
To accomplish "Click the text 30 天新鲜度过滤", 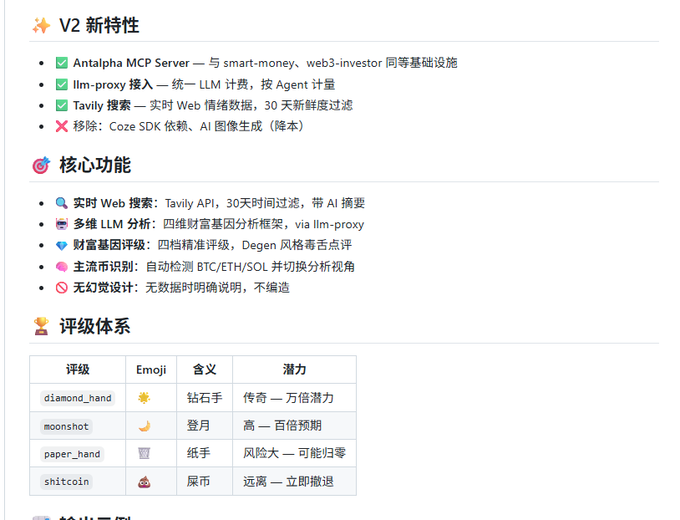I will [x=309, y=105].
